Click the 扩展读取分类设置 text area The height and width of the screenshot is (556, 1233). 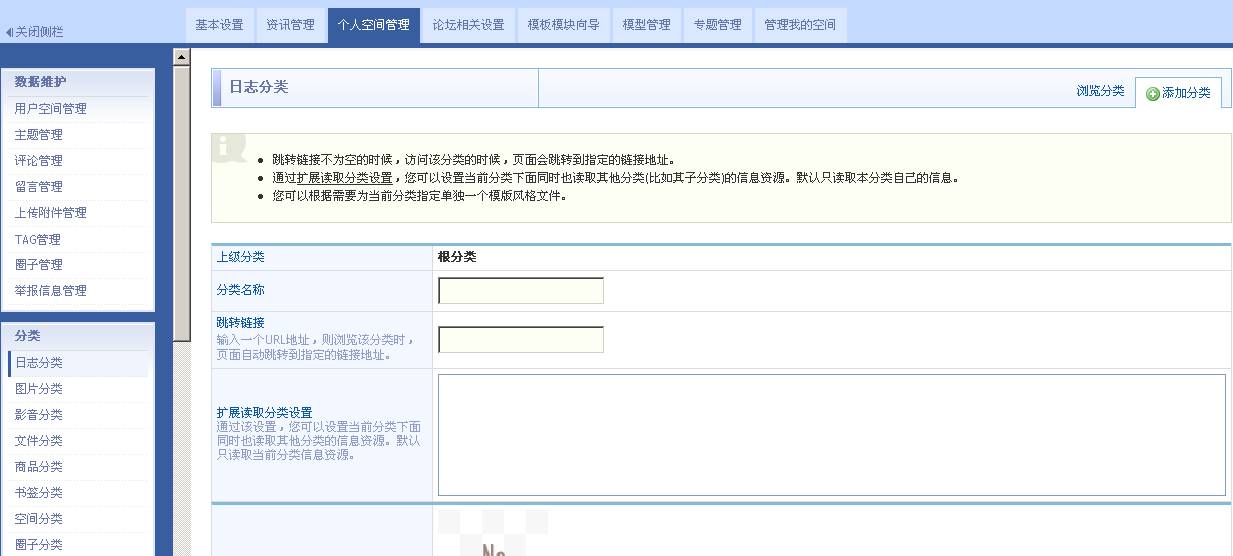tap(832, 435)
